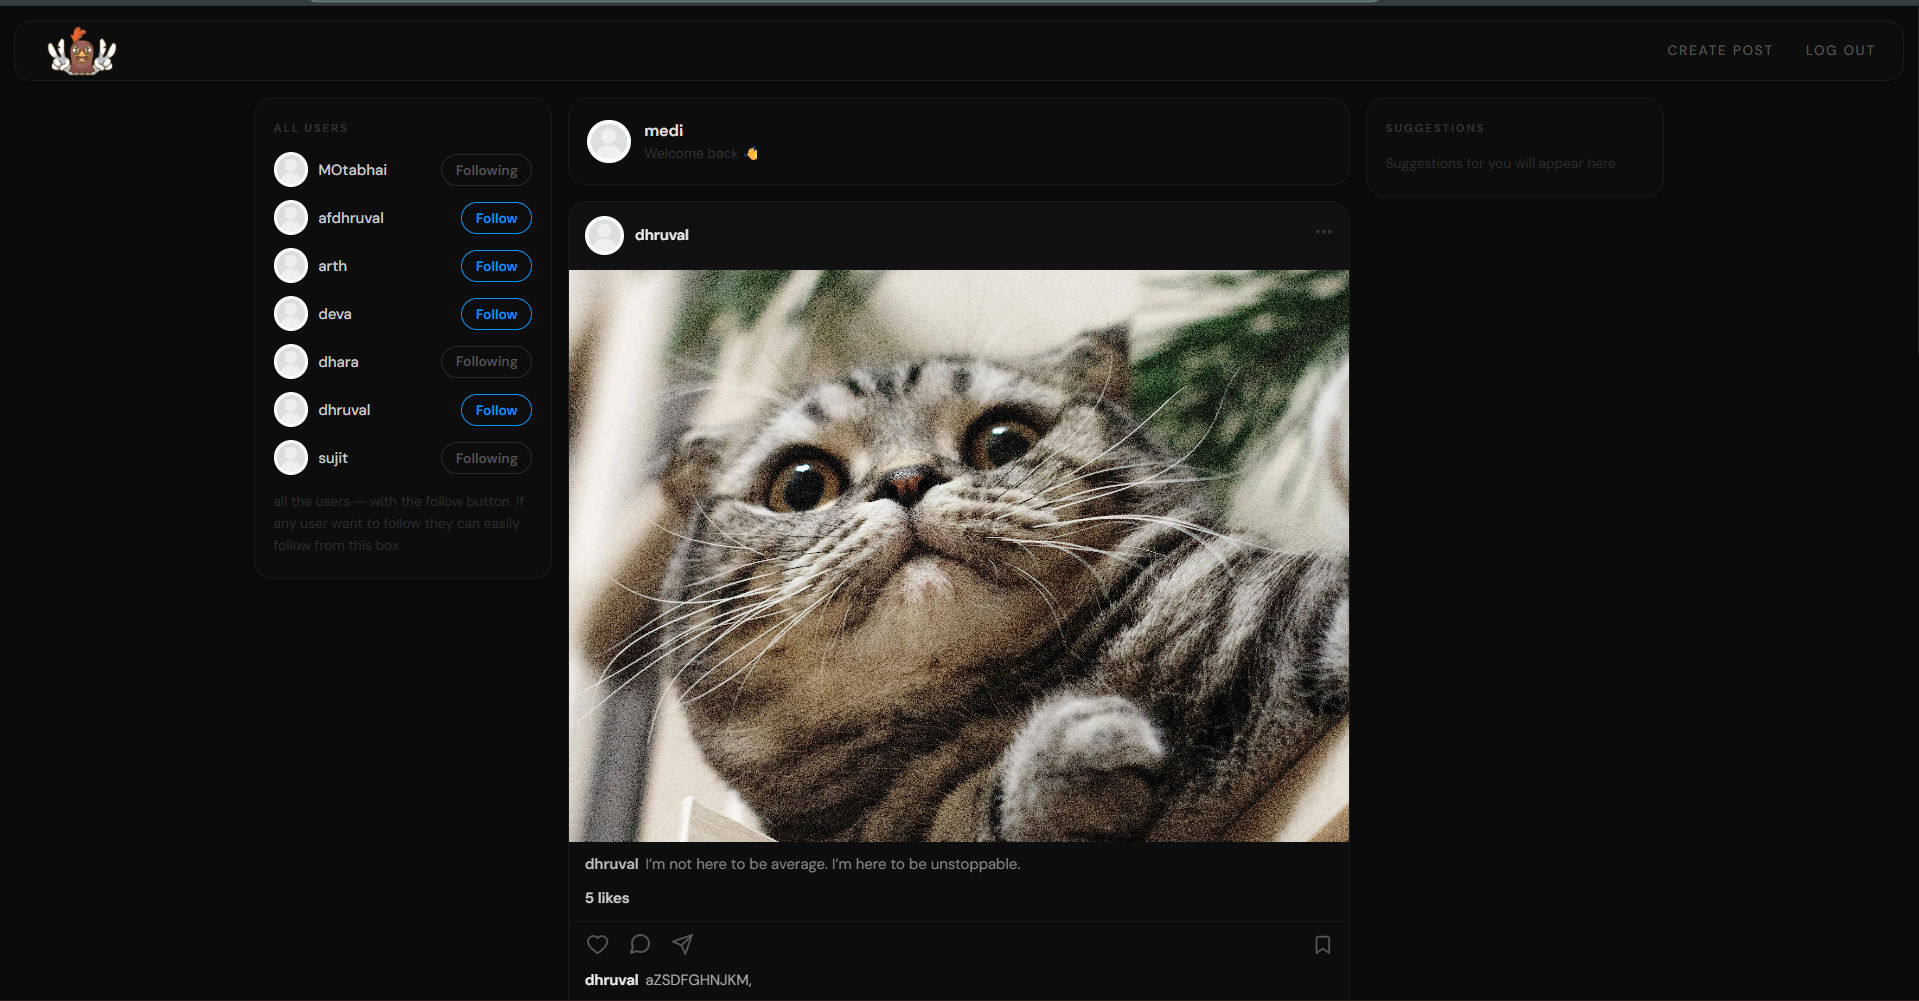Image resolution: width=1919 pixels, height=1001 pixels.
Task: Click sujit's avatar in user list
Action: 291,458
